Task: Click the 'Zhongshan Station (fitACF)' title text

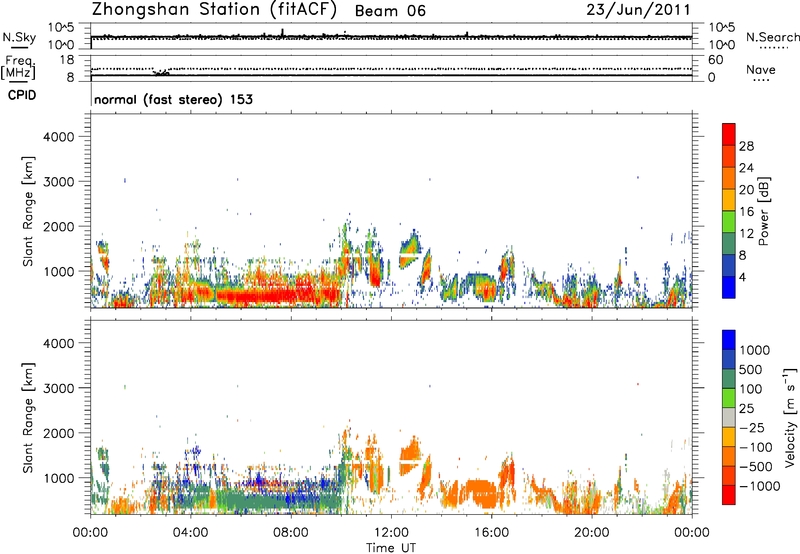Action: 214,10
